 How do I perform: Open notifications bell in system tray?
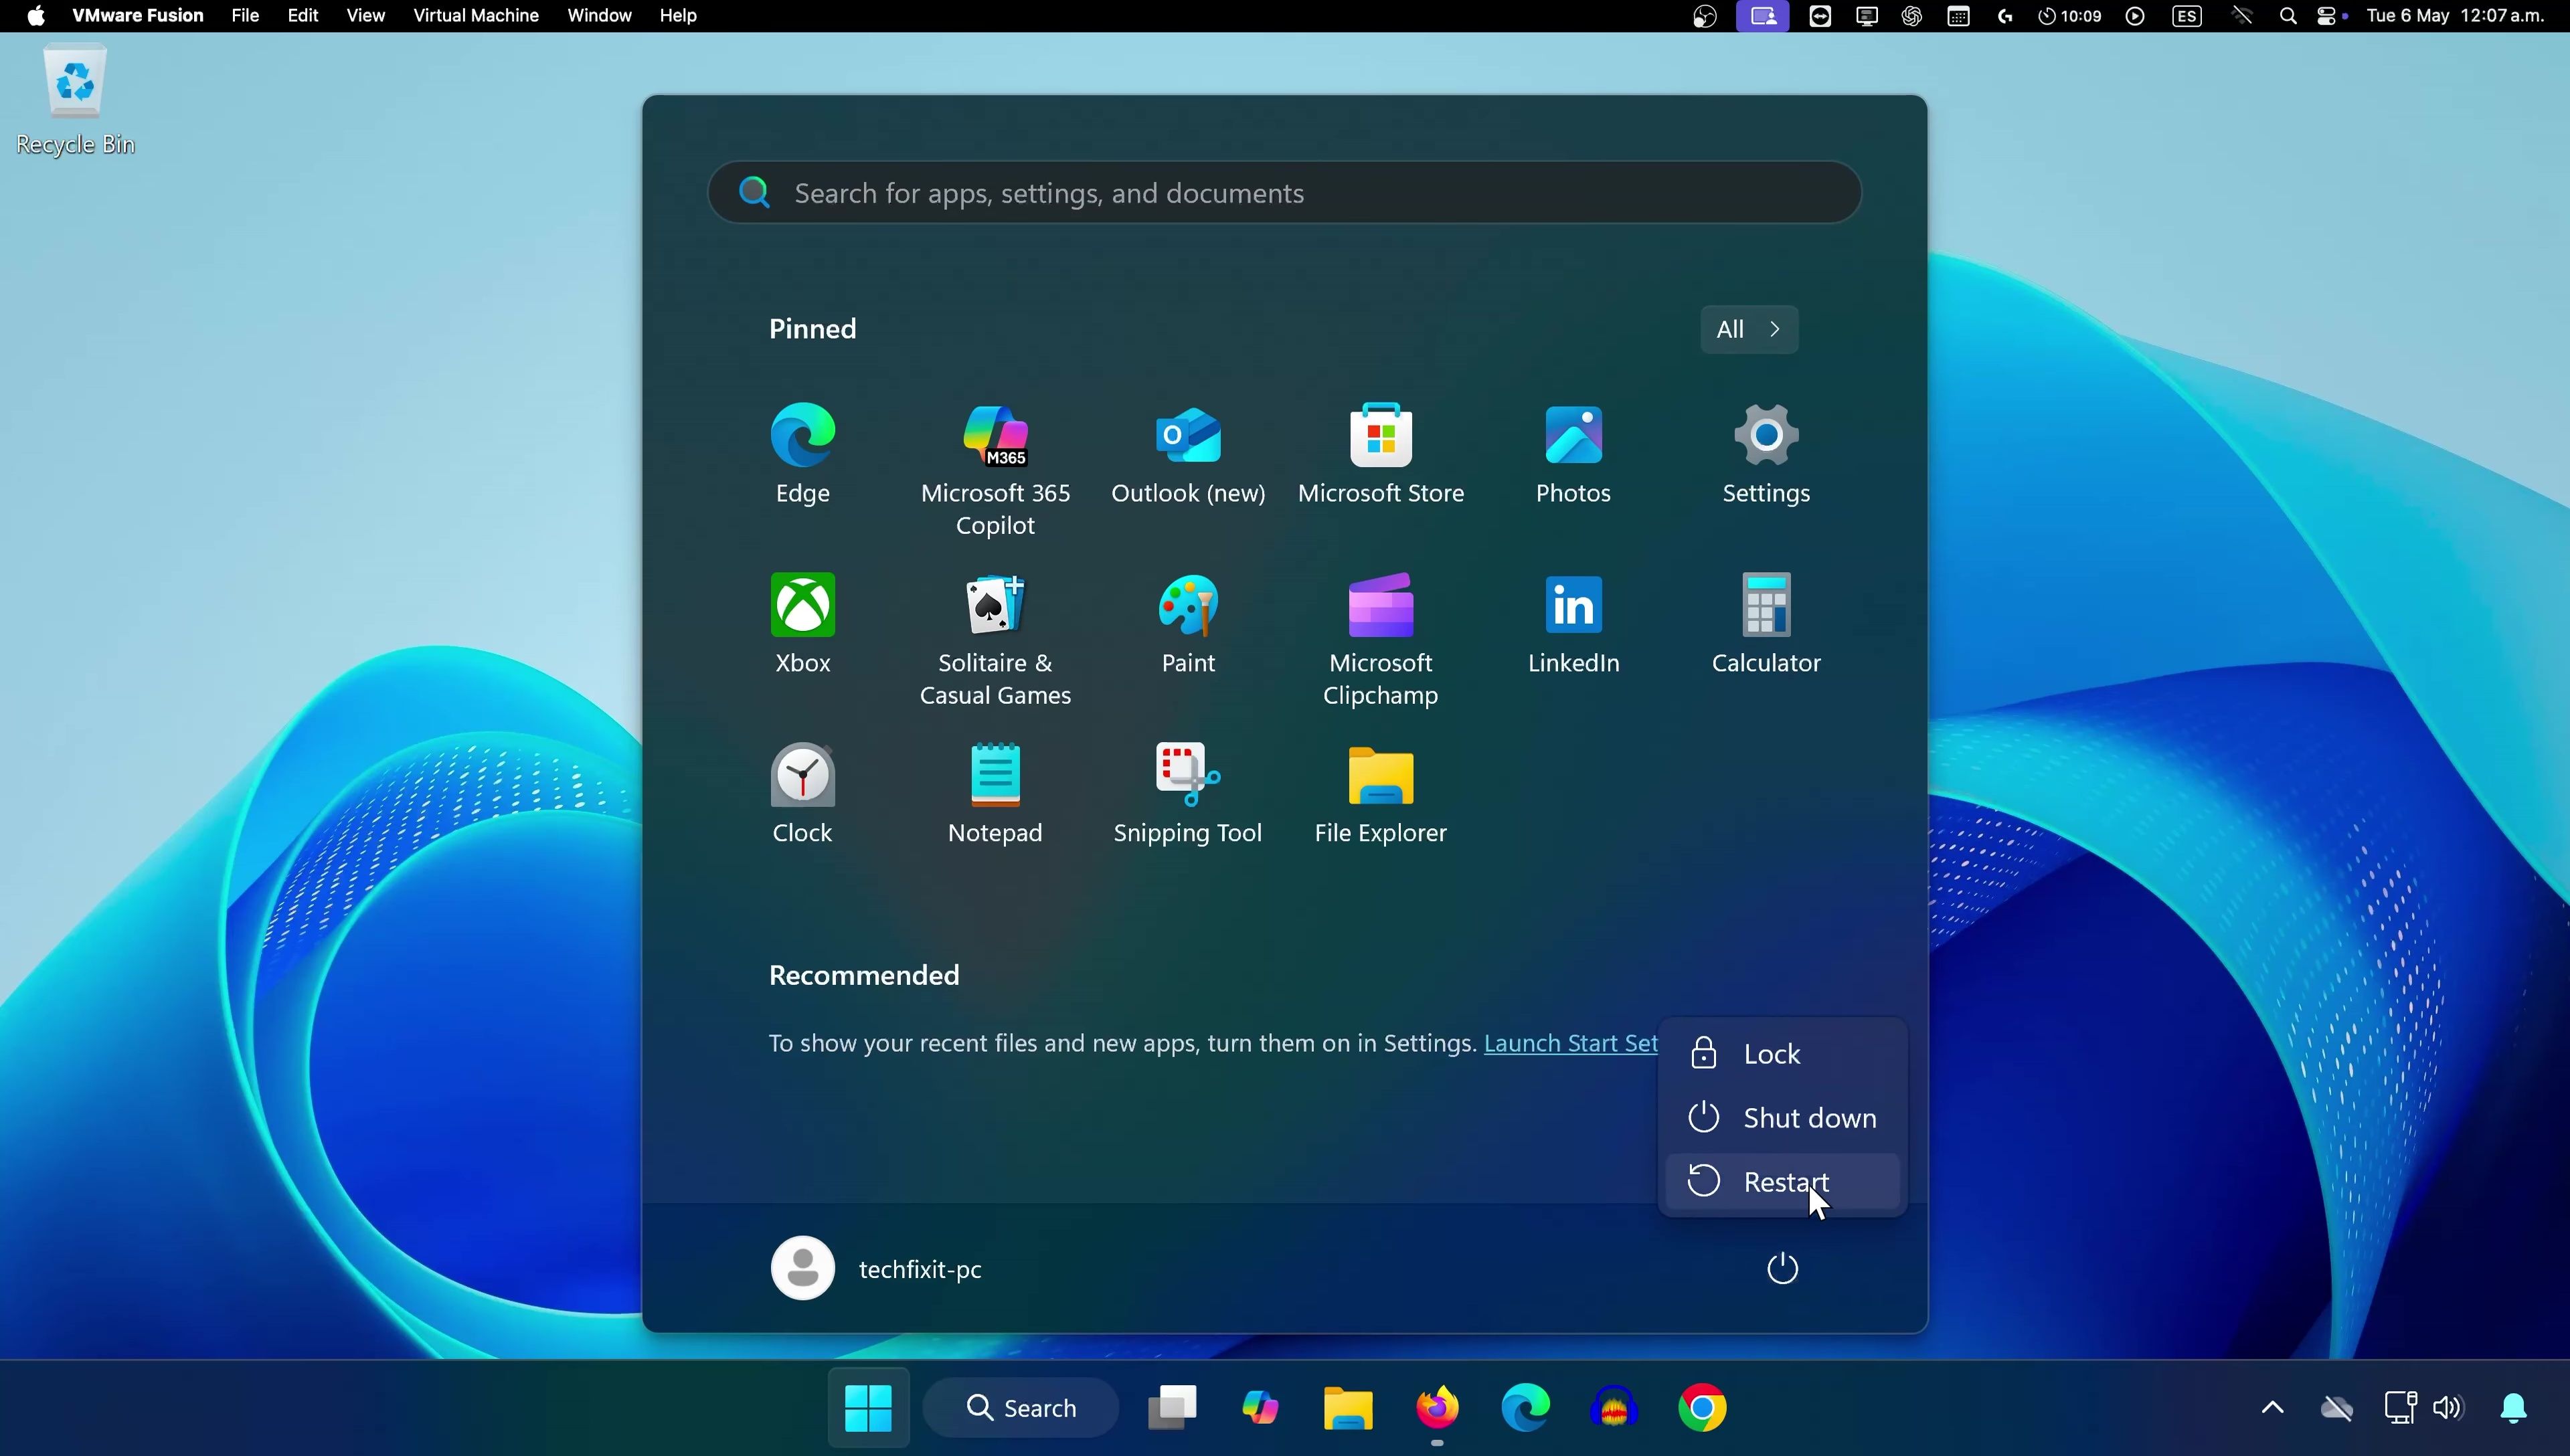click(x=2513, y=1408)
